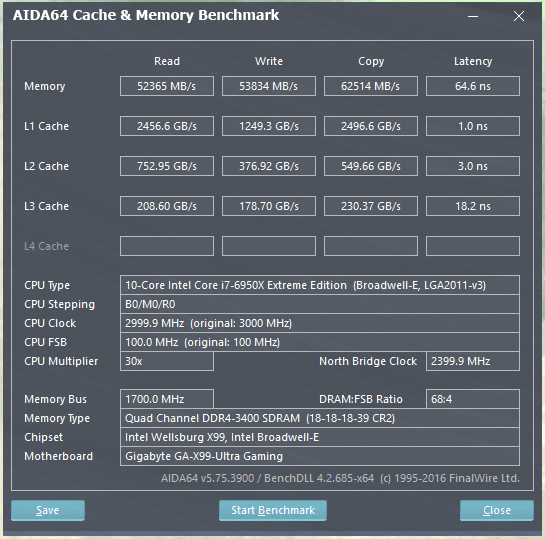Click the Close button at bottom

[x=497, y=510]
